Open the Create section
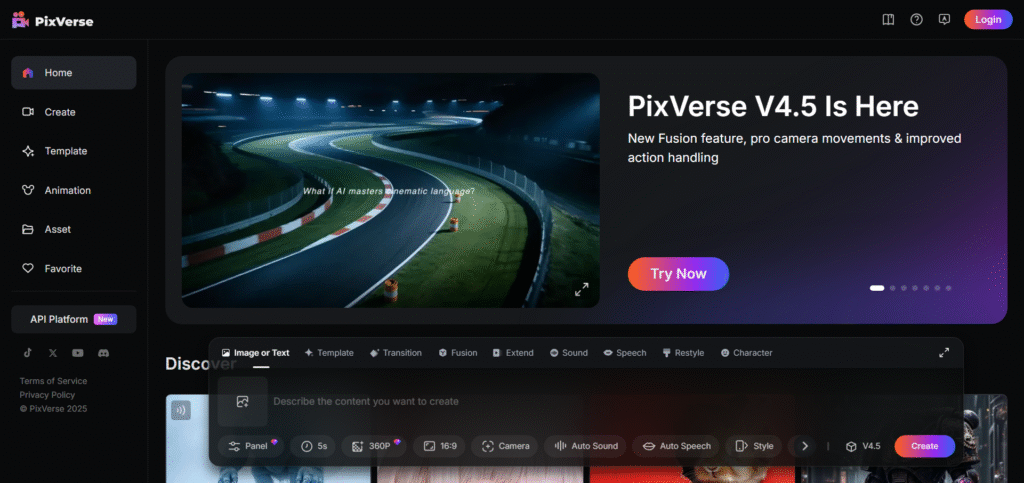Image resolution: width=1024 pixels, height=483 pixels. click(74, 112)
